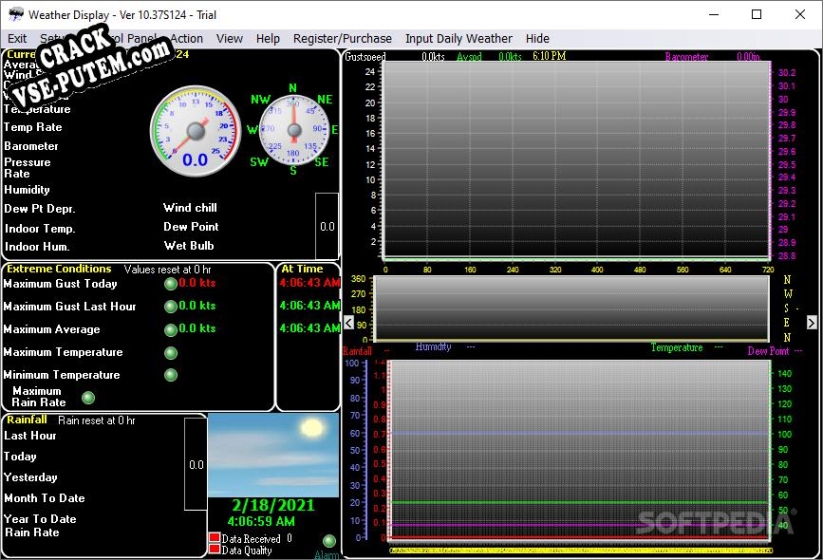Click the right arrow beside direction graph
The height and width of the screenshot is (560, 823).
coord(811,322)
